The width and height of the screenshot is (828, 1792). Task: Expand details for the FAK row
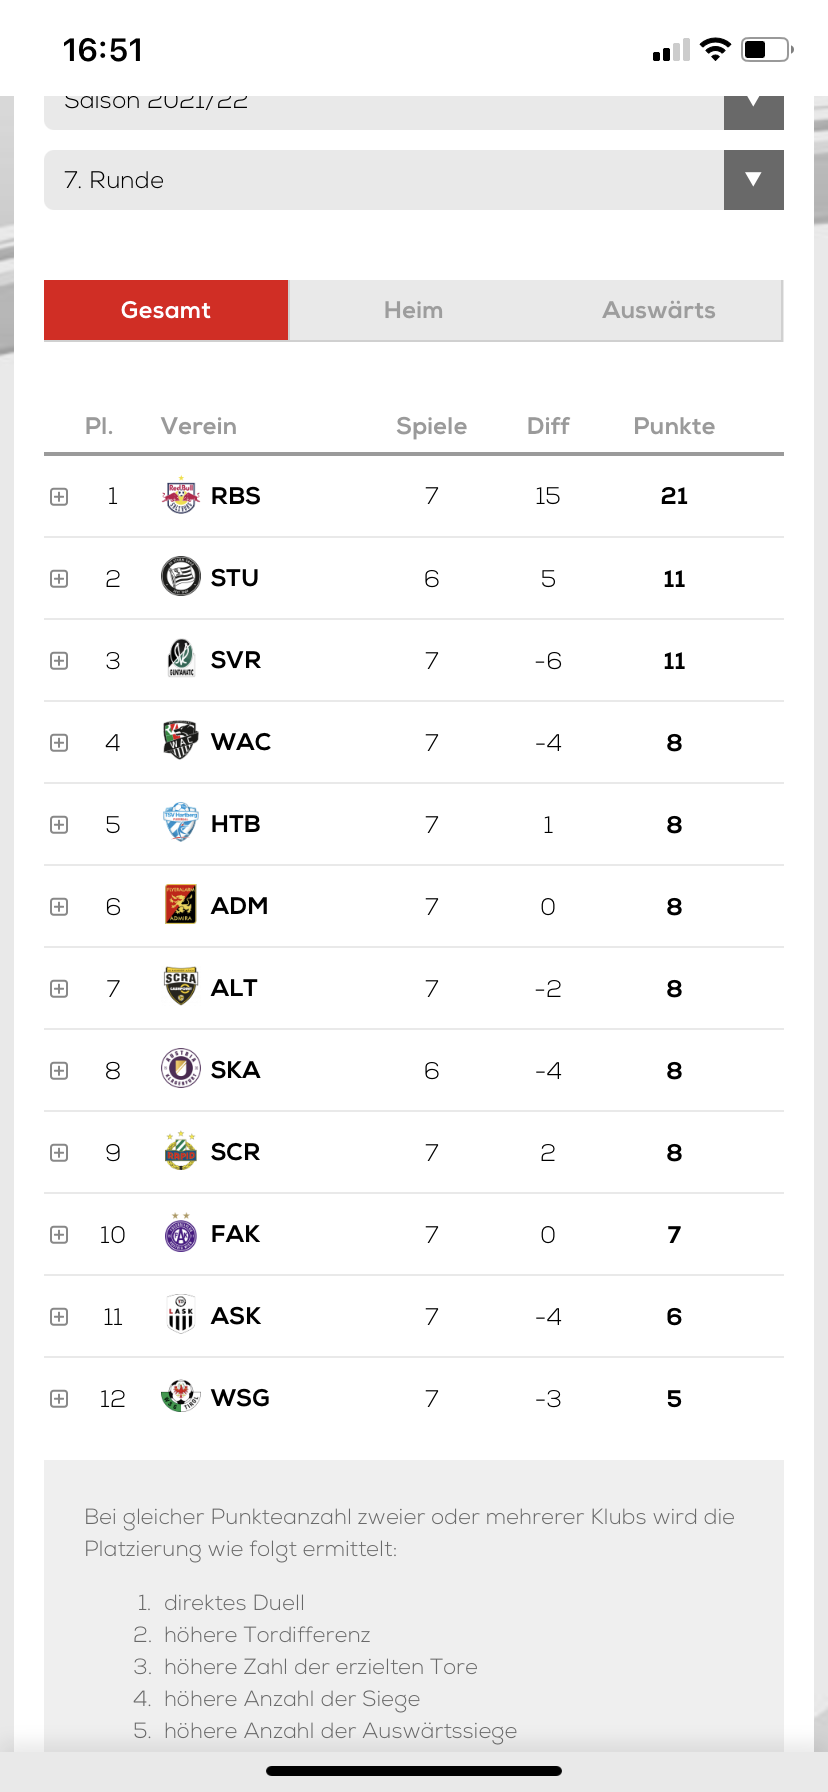(x=59, y=1235)
